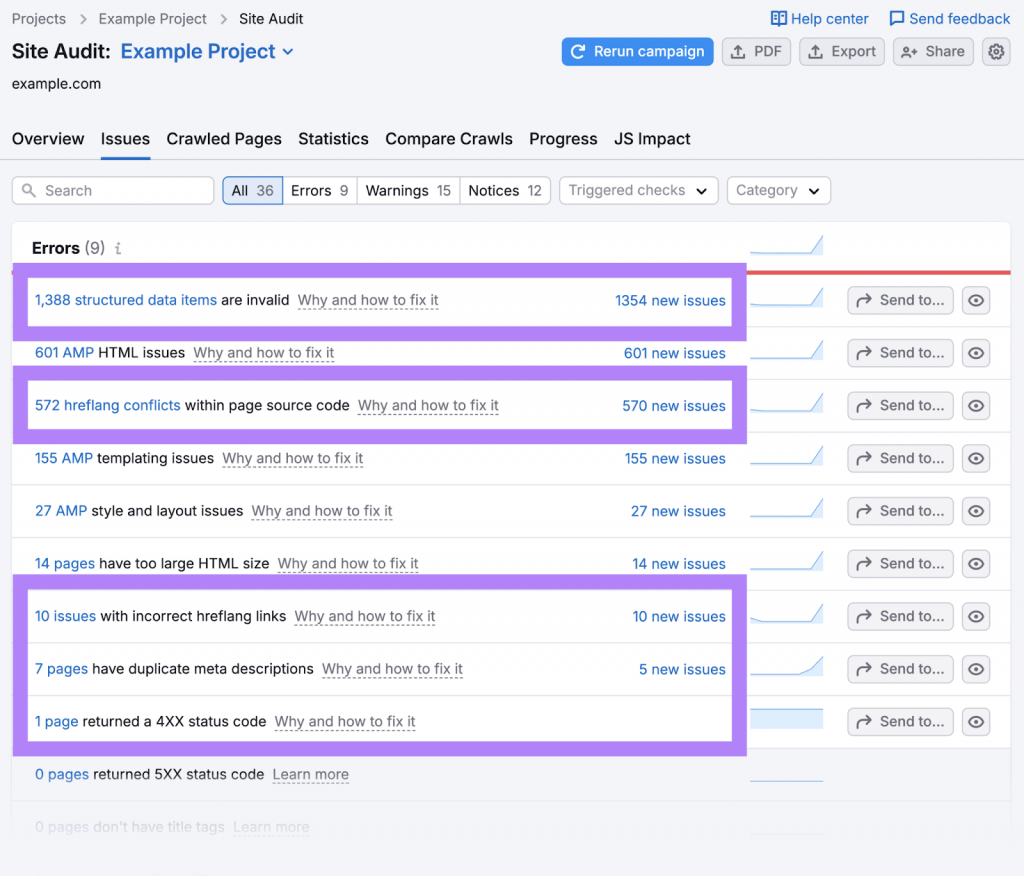
Task: Expand the Example Project selector
Action: click(207, 52)
